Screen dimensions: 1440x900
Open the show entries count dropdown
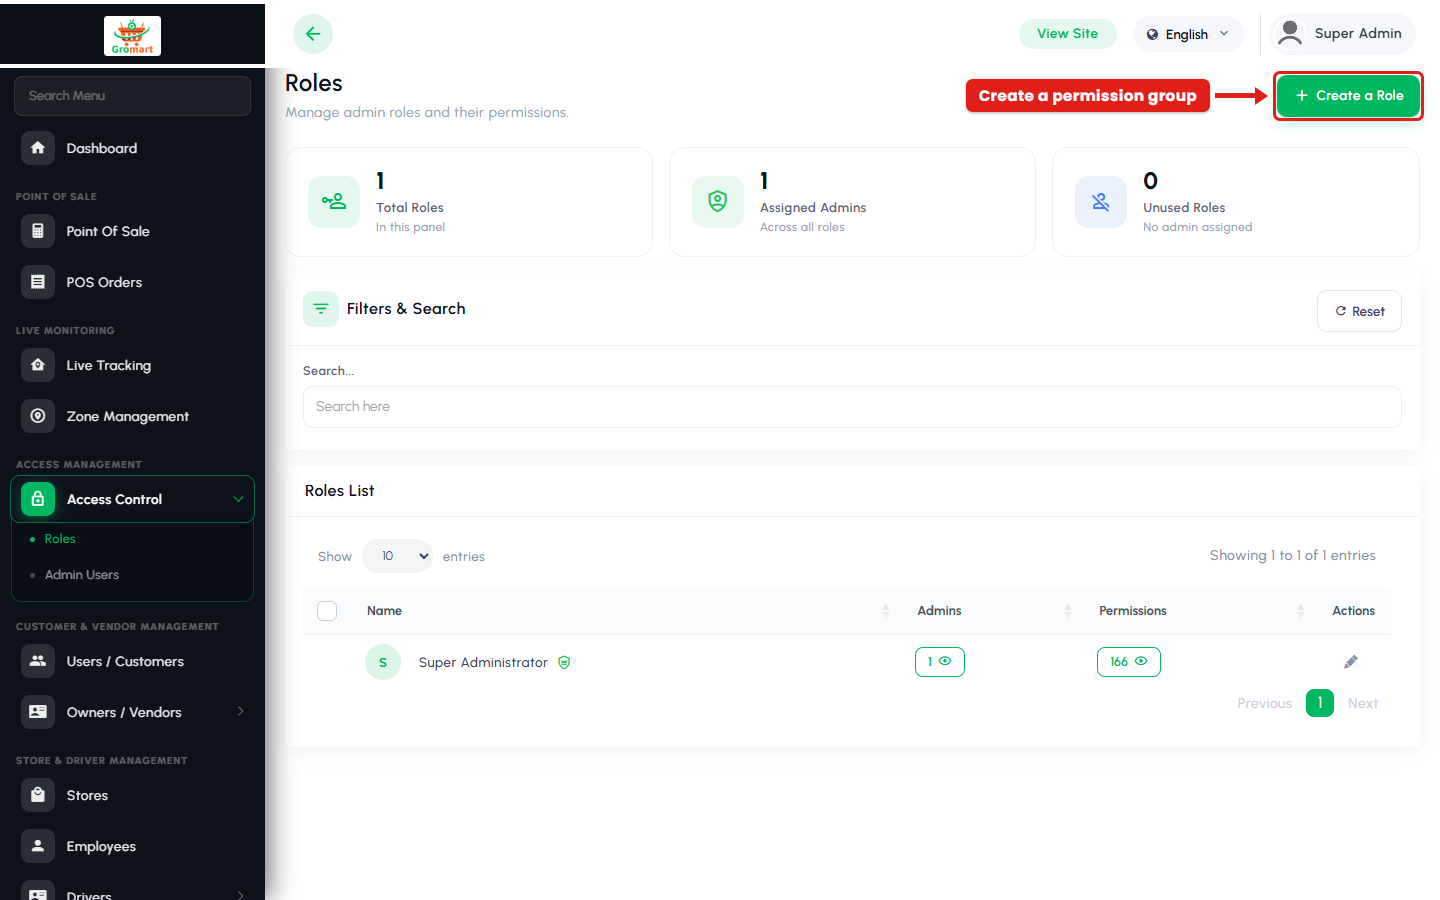397,556
